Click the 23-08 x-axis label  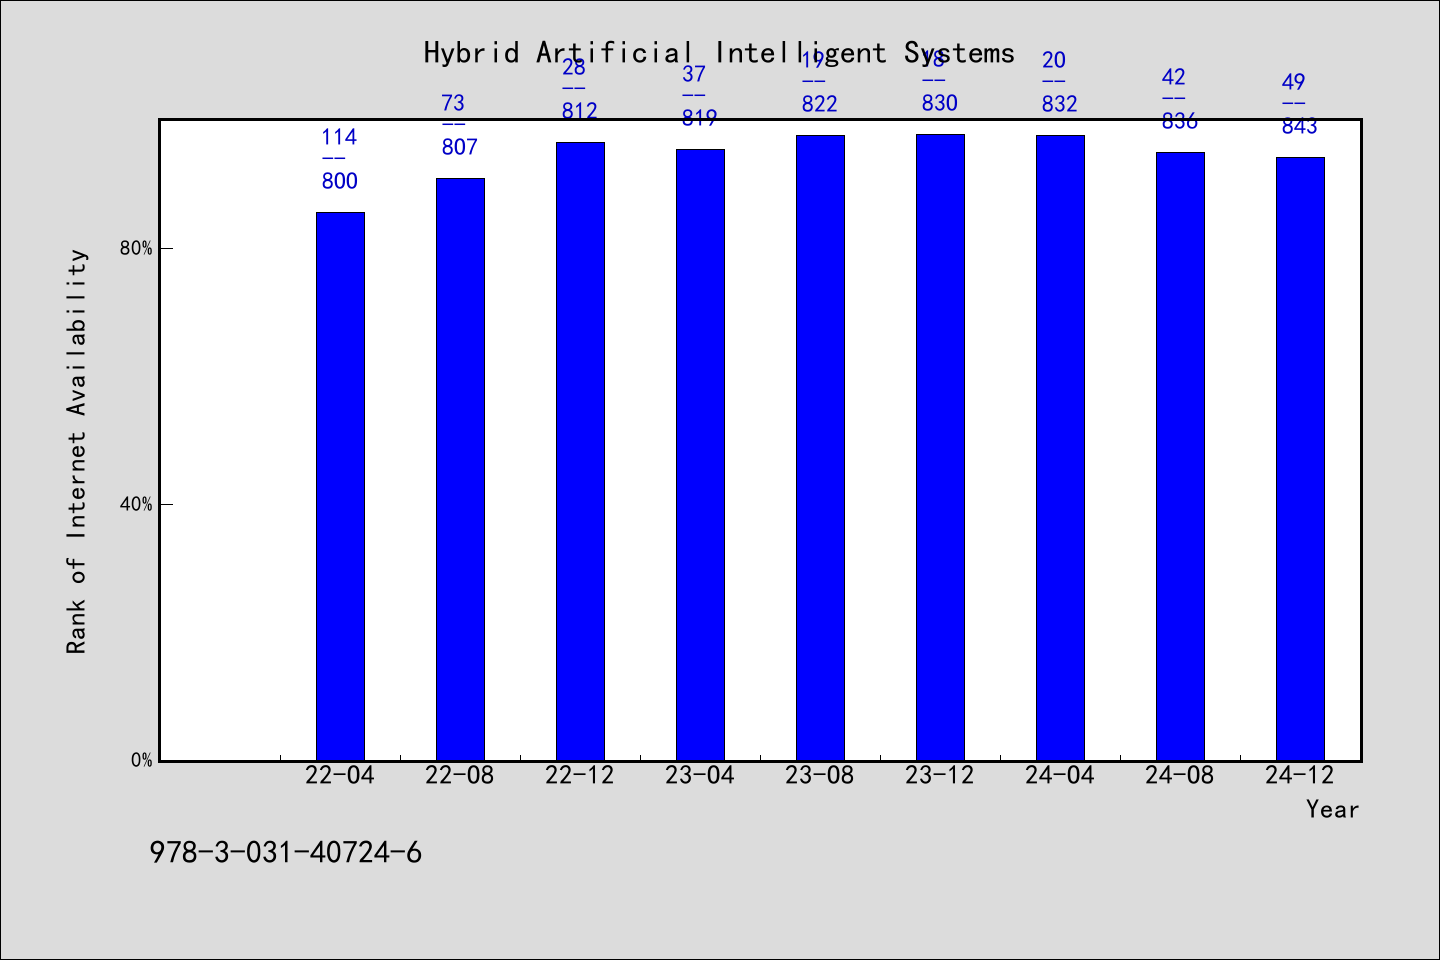[820, 775]
